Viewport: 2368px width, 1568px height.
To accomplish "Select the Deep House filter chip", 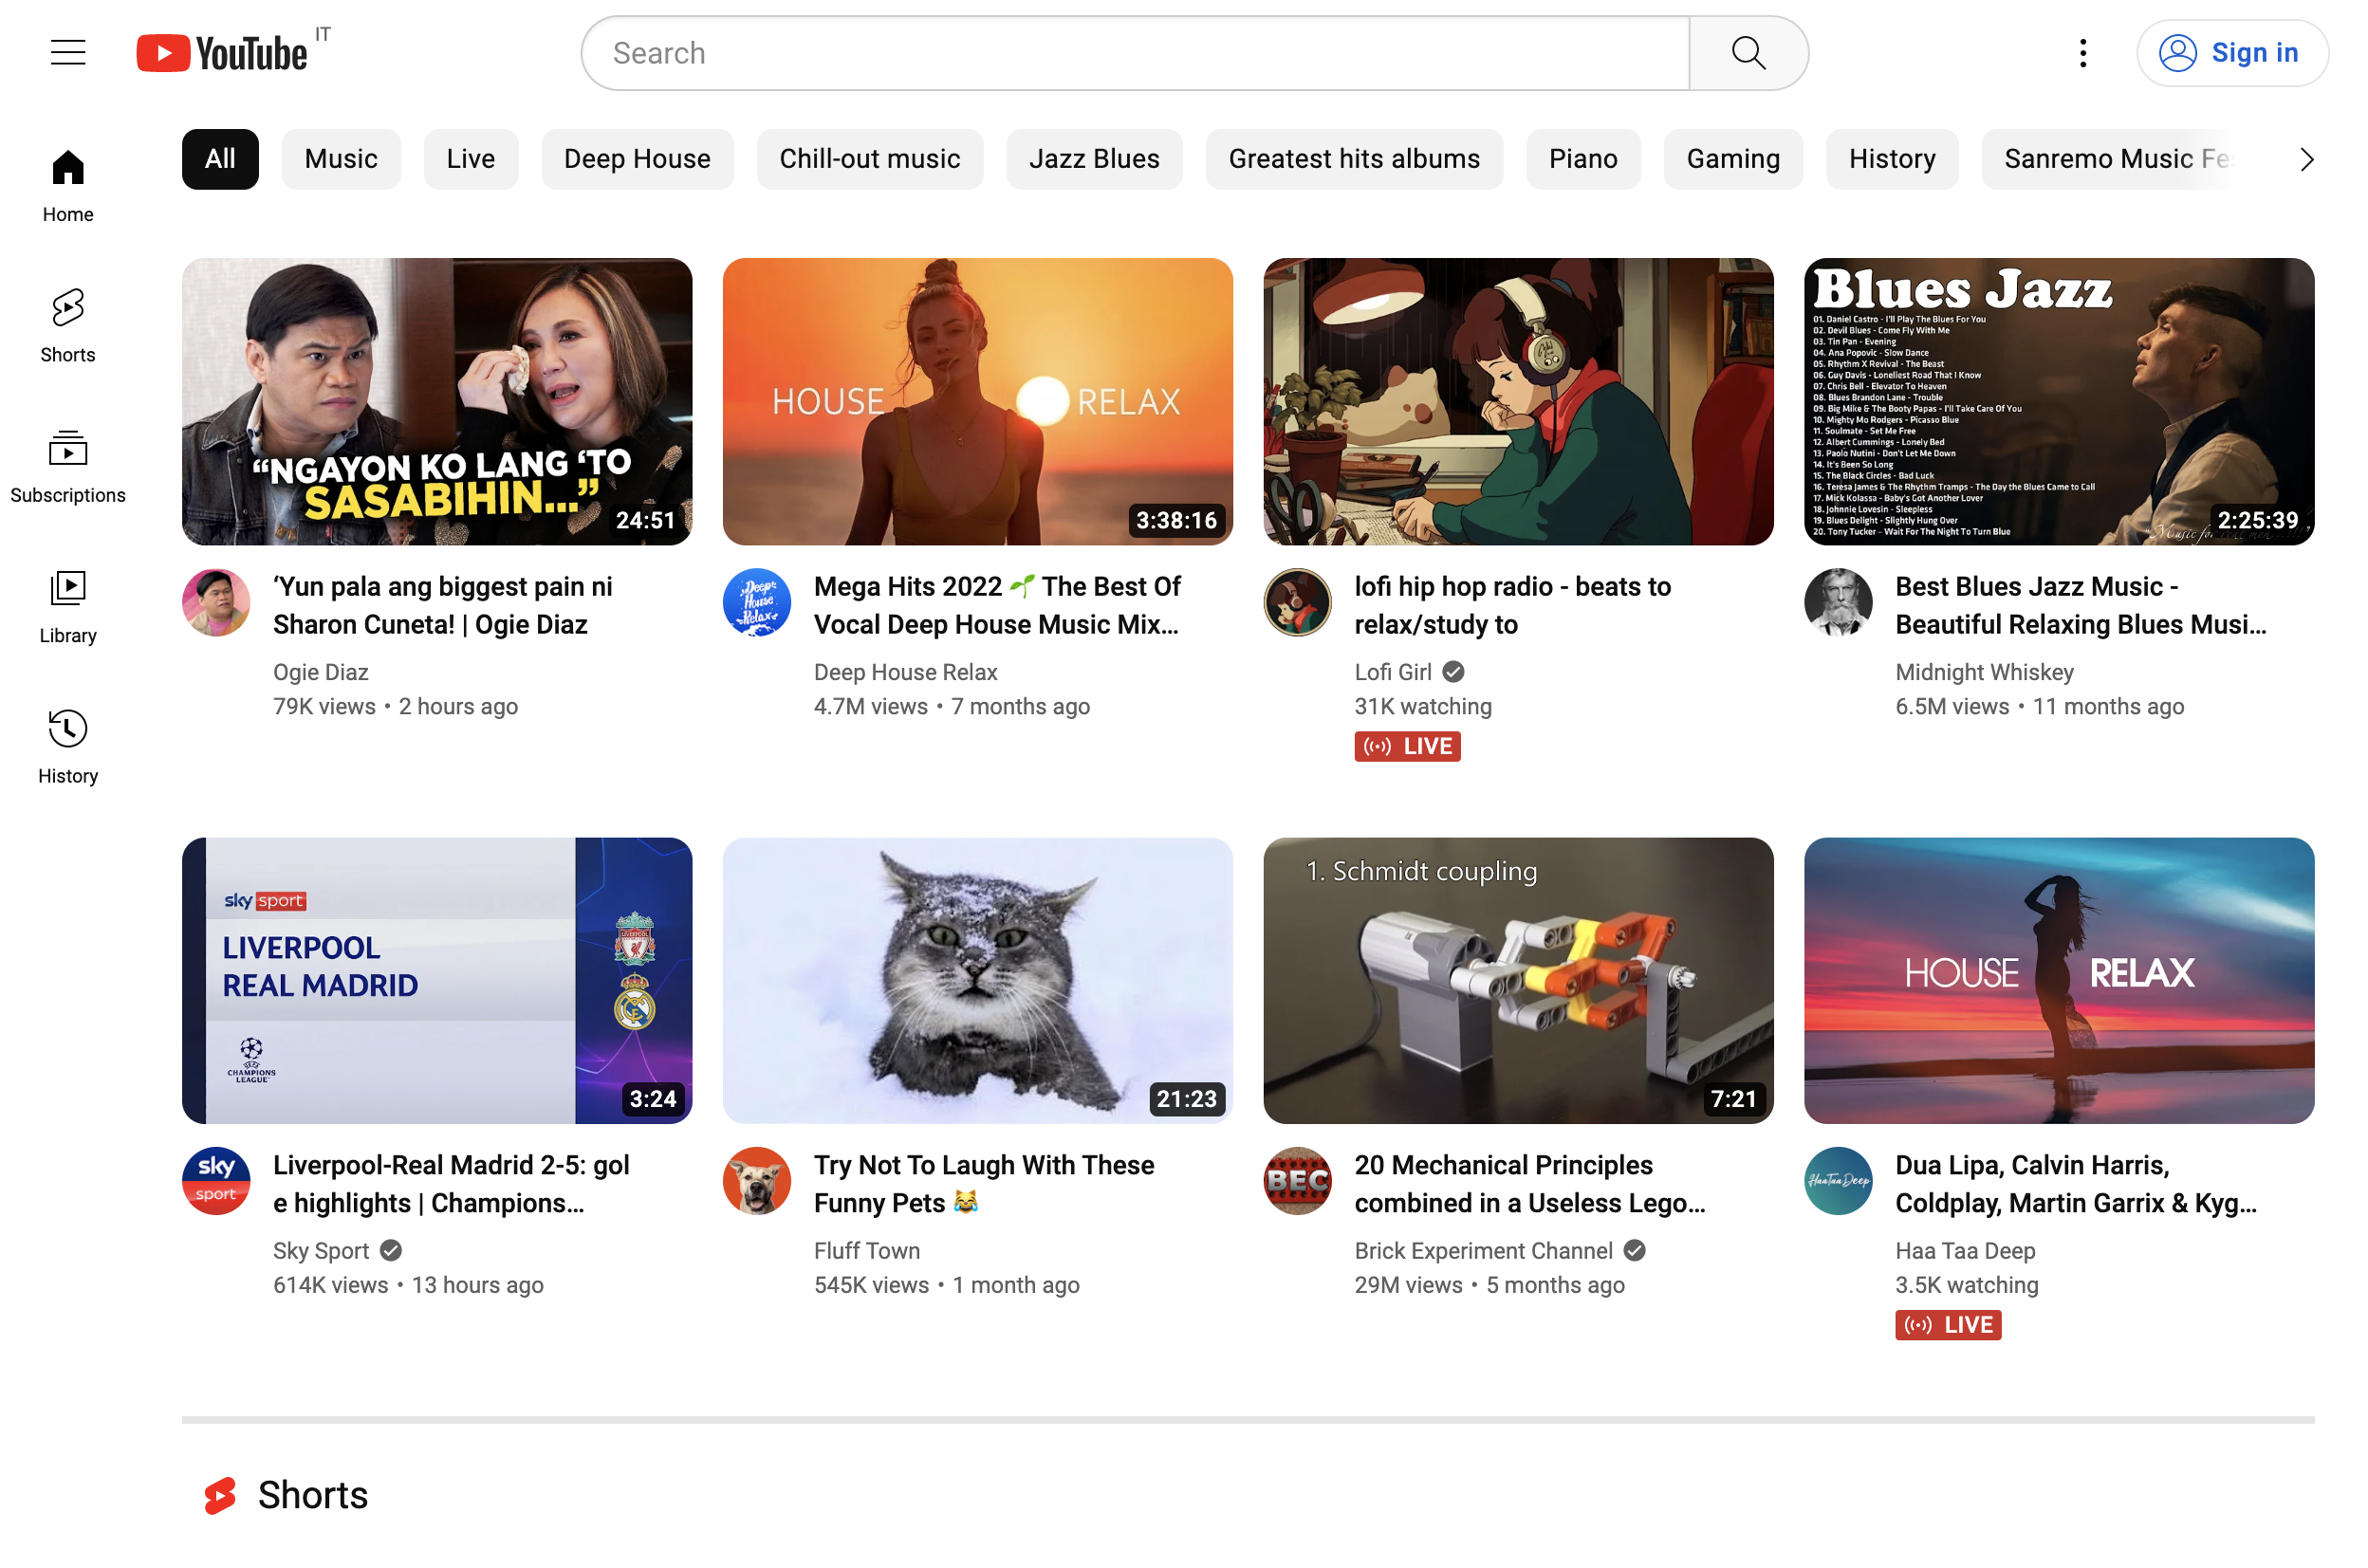I will pyautogui.click(x=637, y=159).
